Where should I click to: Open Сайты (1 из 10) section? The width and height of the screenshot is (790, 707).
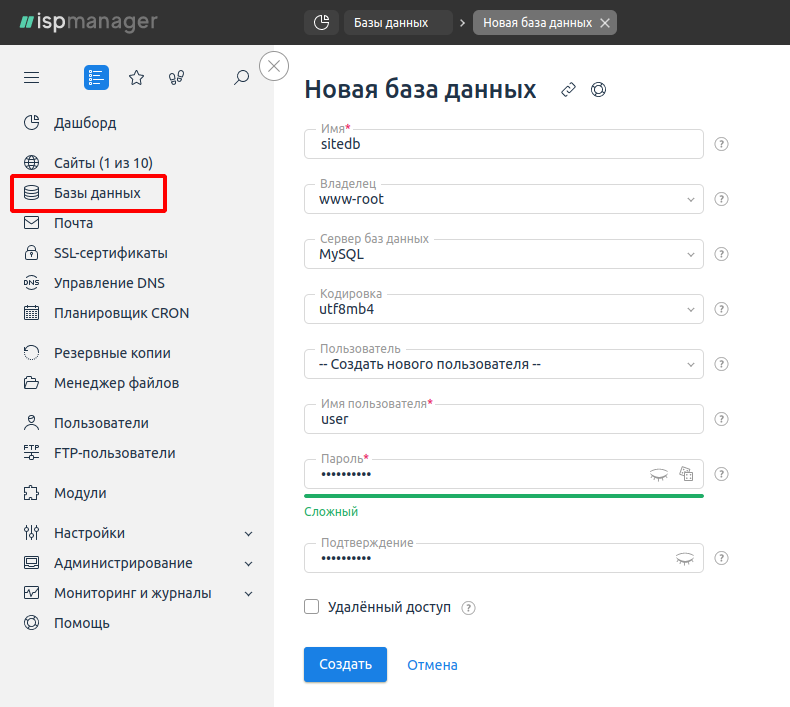point(103,163)
